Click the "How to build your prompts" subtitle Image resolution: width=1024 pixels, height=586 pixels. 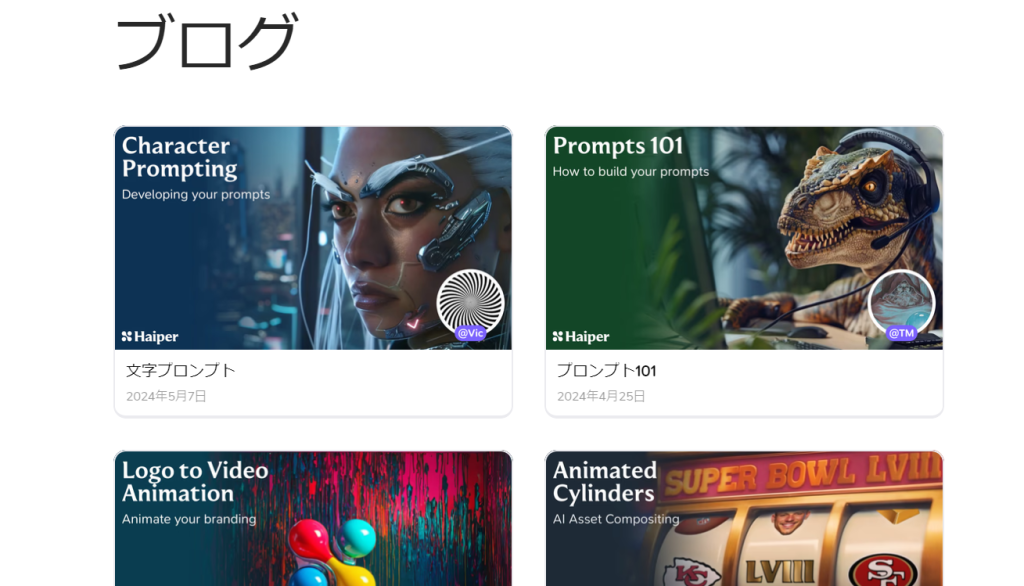(631, 172)
